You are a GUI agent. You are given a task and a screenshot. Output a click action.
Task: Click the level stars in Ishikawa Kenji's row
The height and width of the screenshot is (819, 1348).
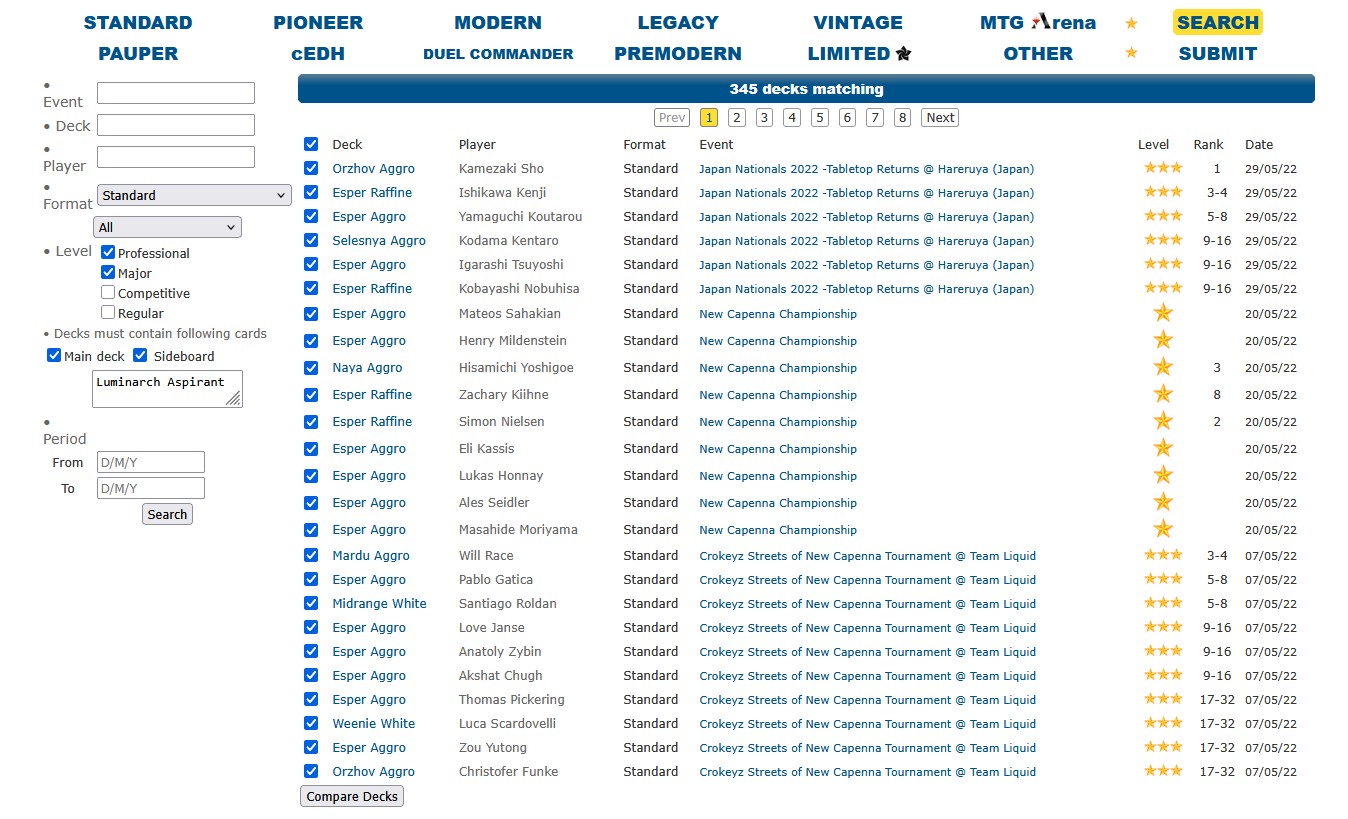[1163, 192]
